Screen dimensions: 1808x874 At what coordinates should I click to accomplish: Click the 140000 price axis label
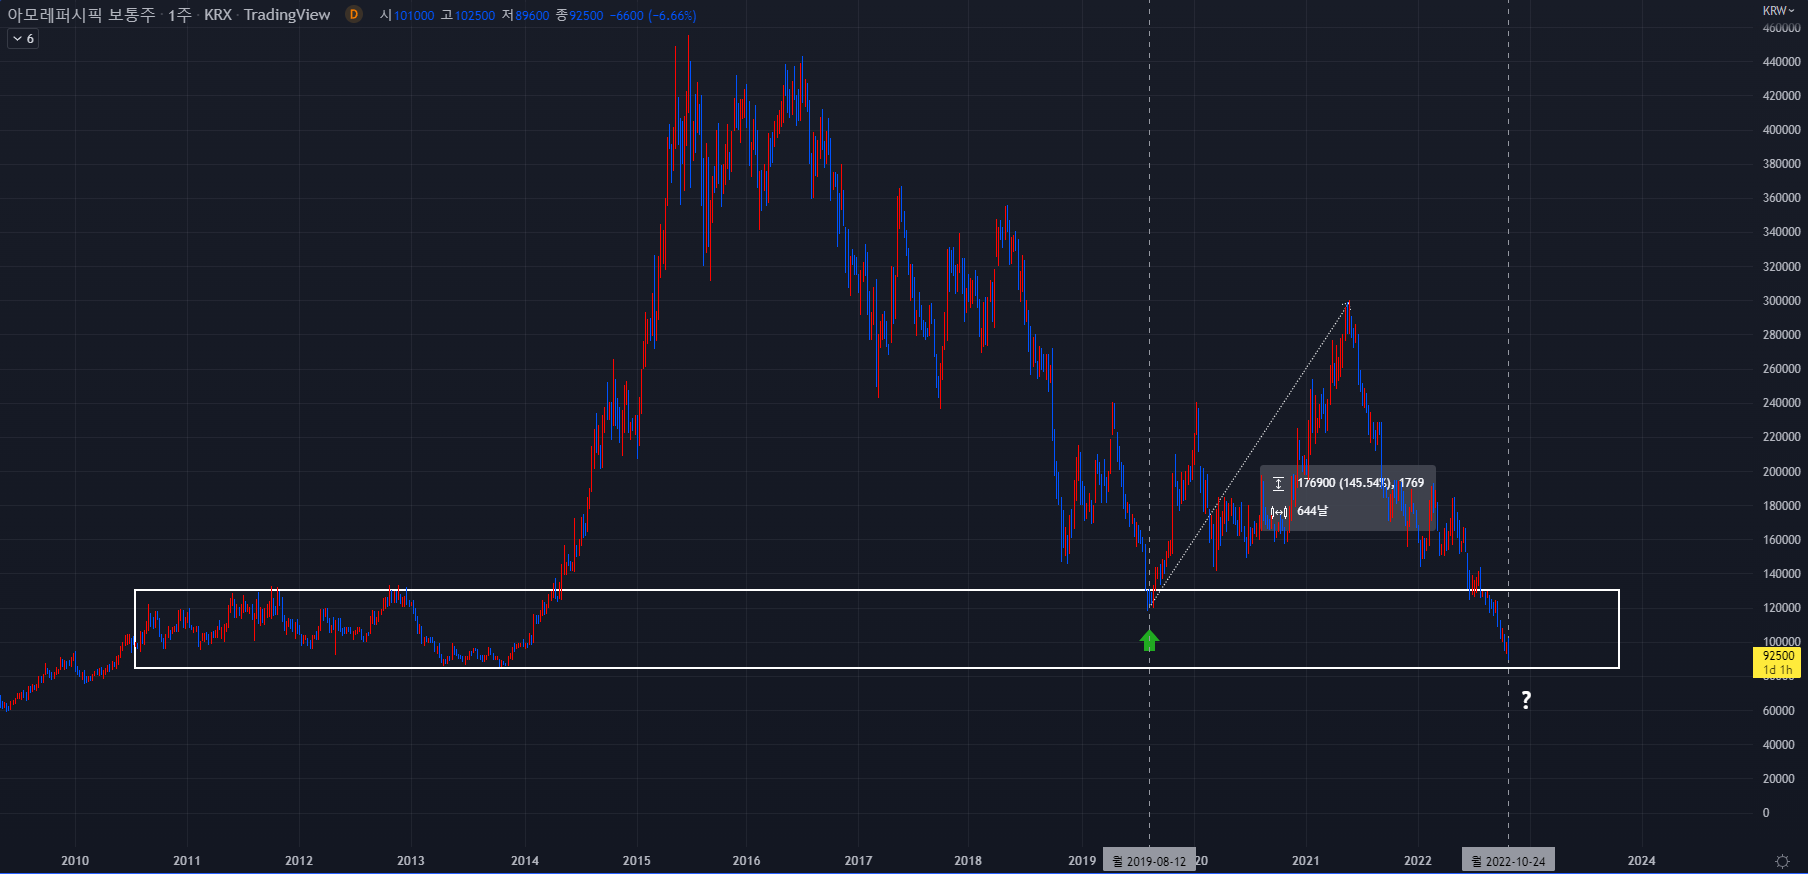click(x=1781, y=574)
